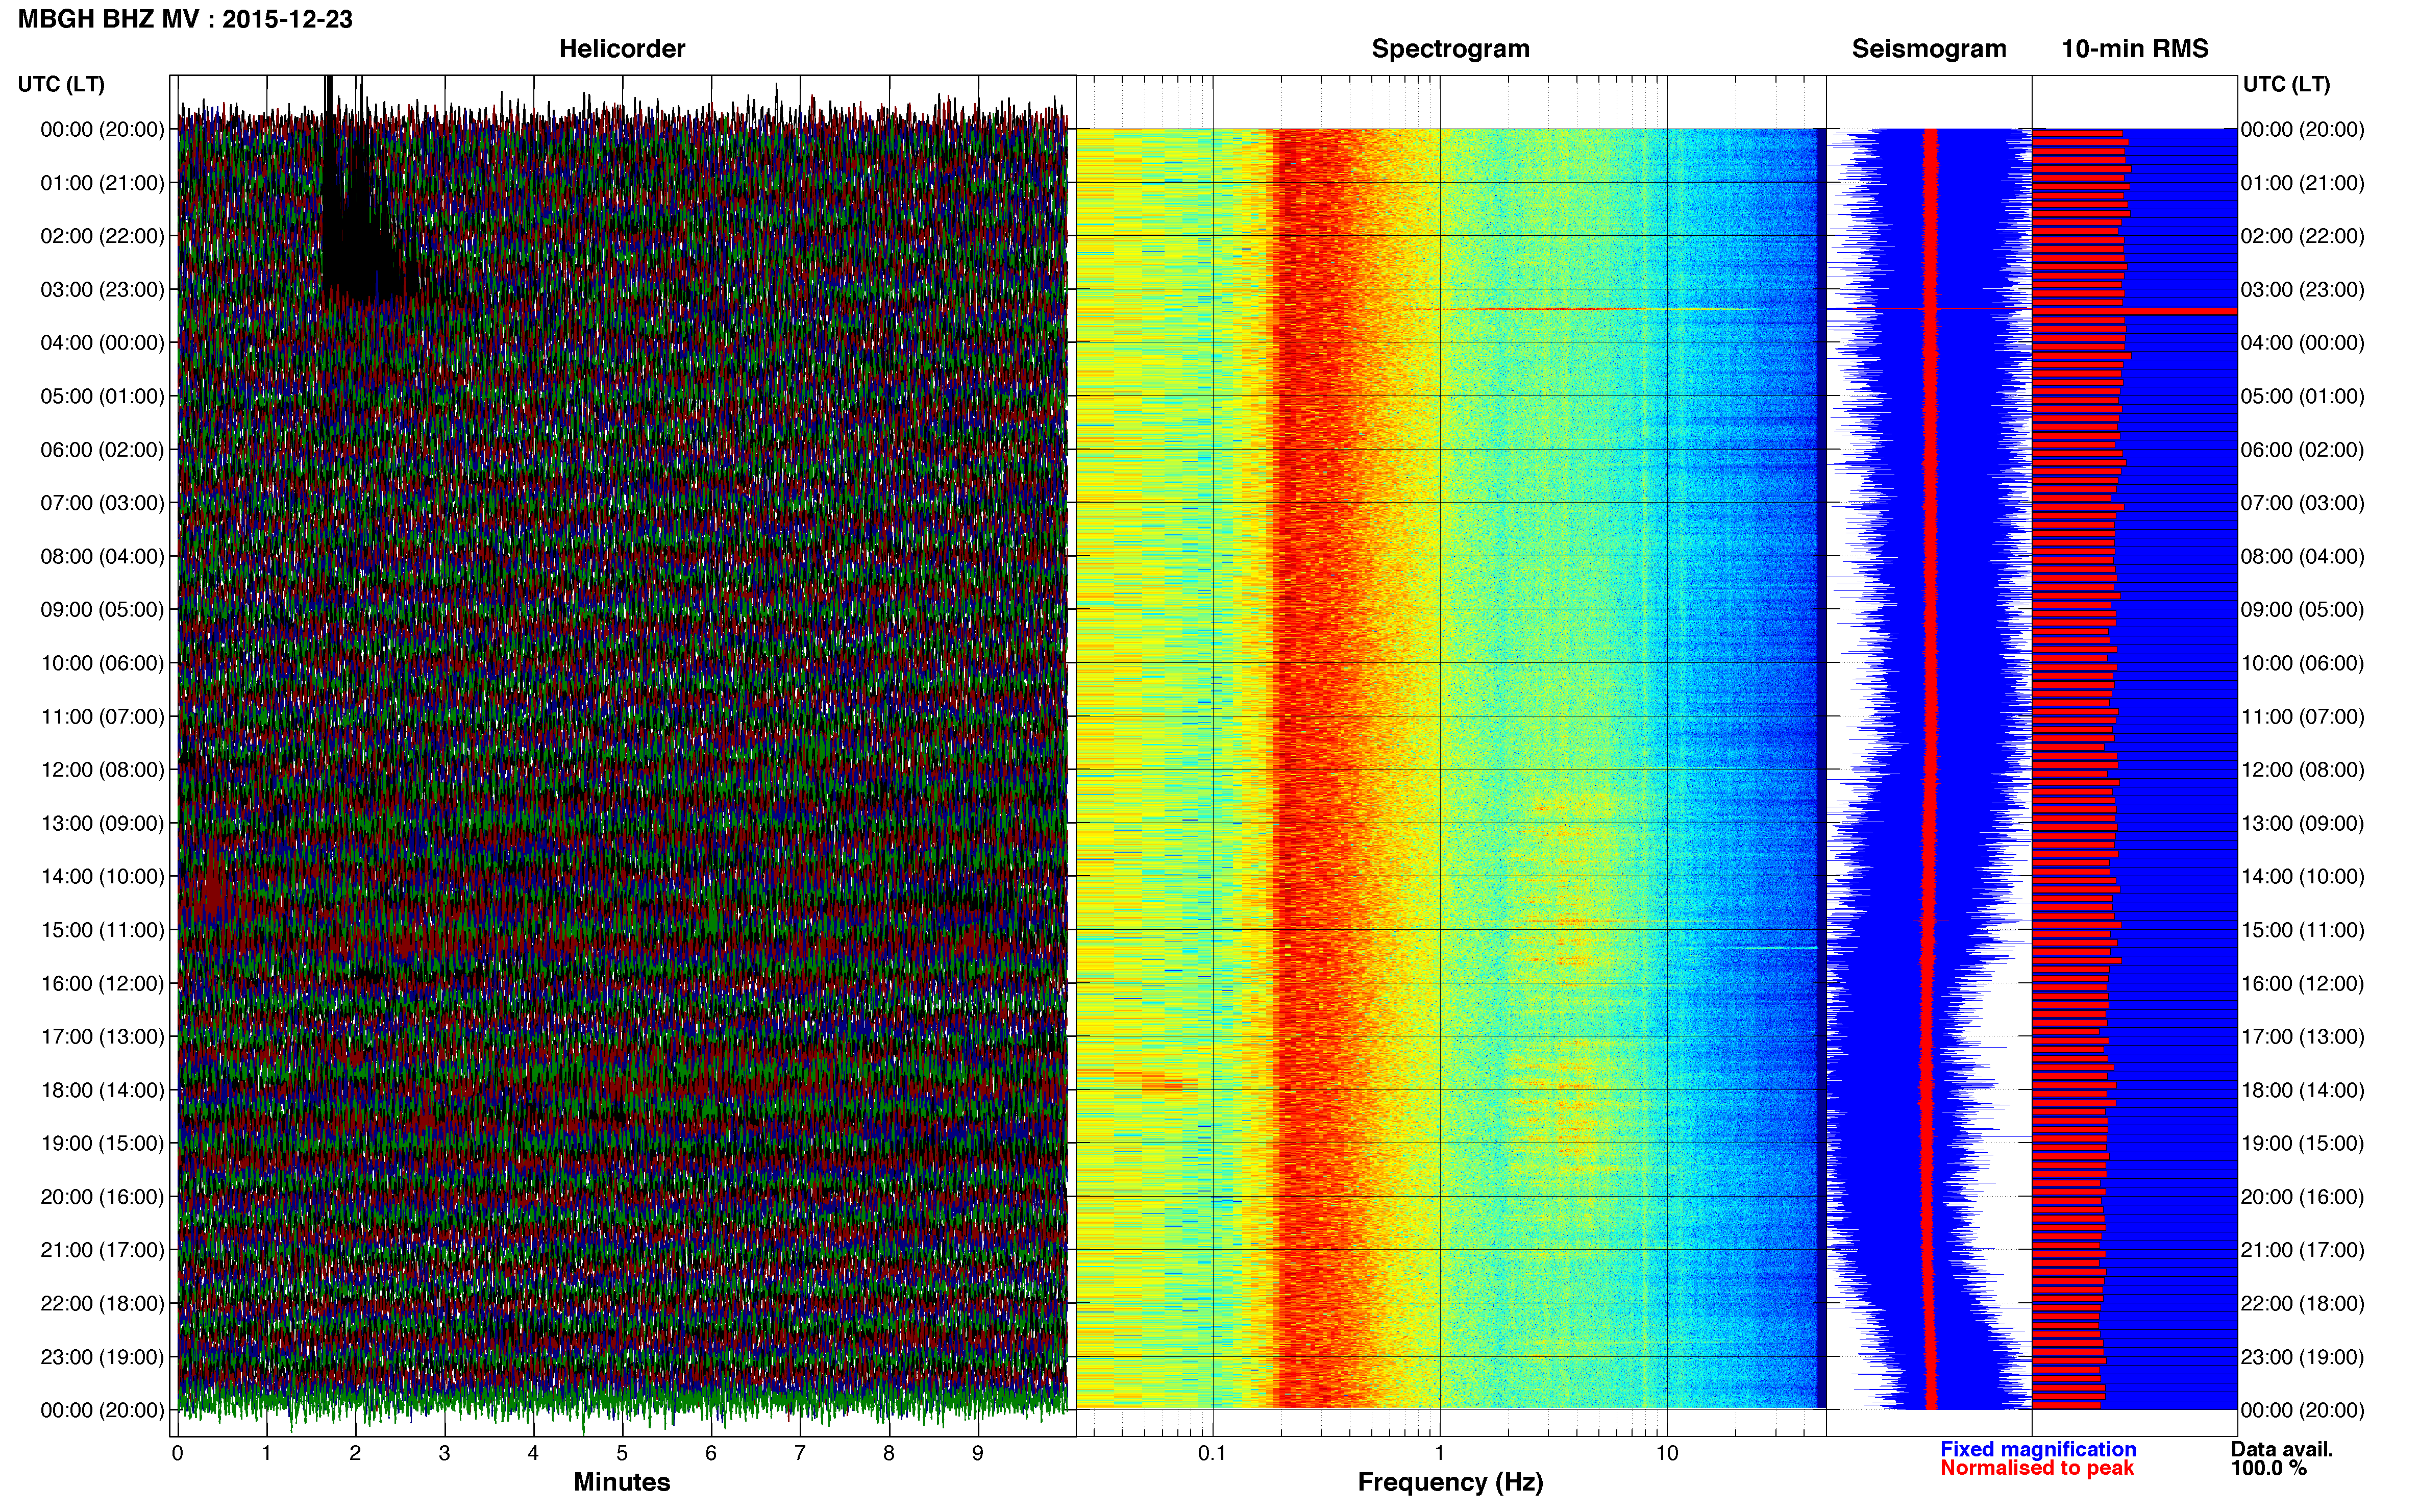Image resolution: width=2419 pixels, height=1512 pixels.
Task: Click "05:00 (01:00)" on the RMS-side time axis
Action: click(x=2302, y=396)
